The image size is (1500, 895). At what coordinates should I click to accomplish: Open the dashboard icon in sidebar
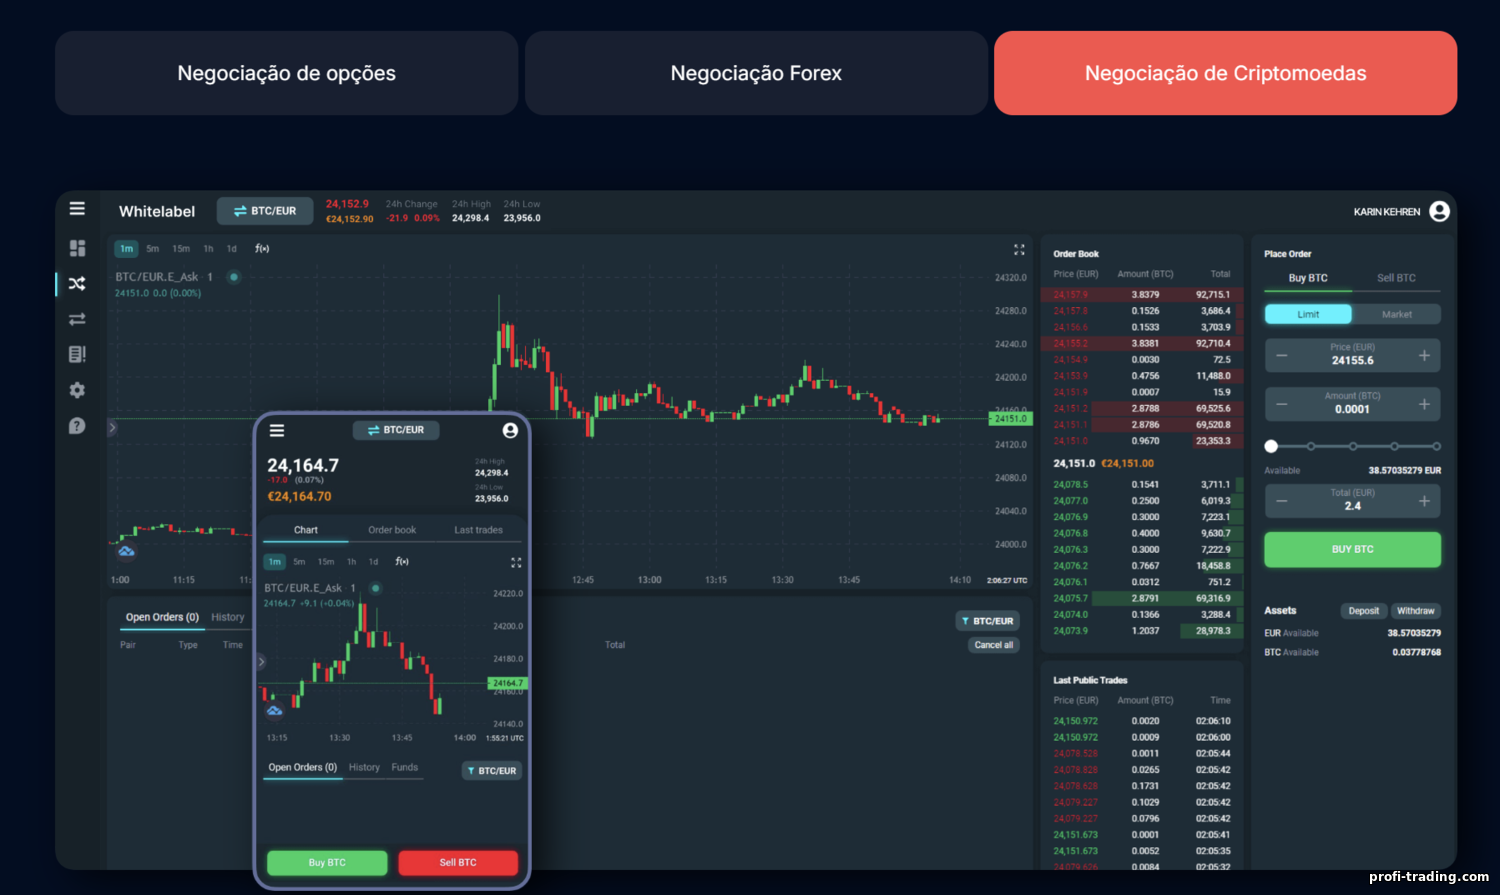click(77, 248)
